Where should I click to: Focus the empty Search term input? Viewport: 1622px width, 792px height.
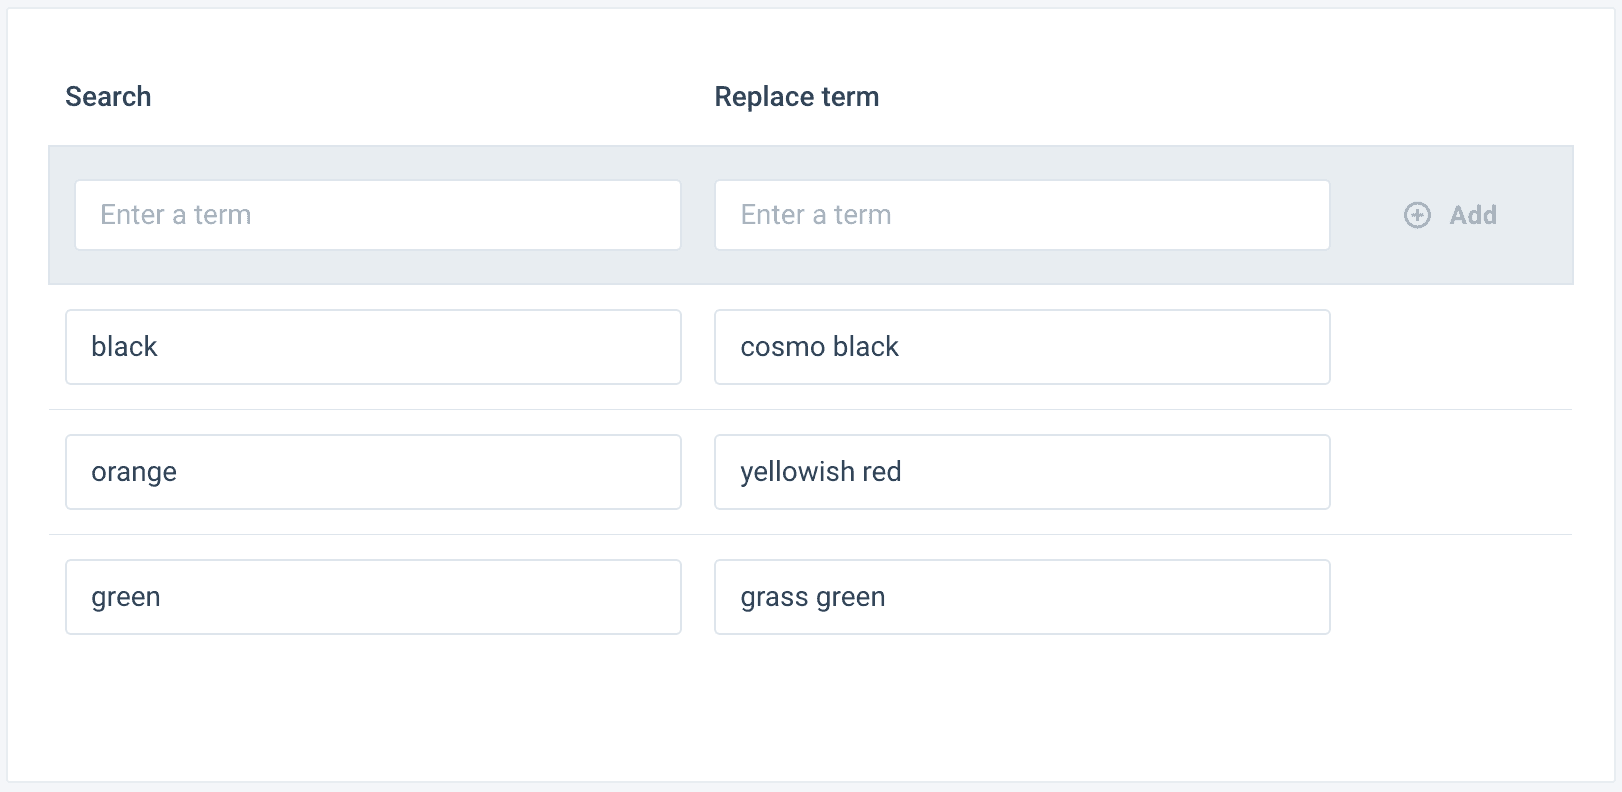click(x=378, y=215)
